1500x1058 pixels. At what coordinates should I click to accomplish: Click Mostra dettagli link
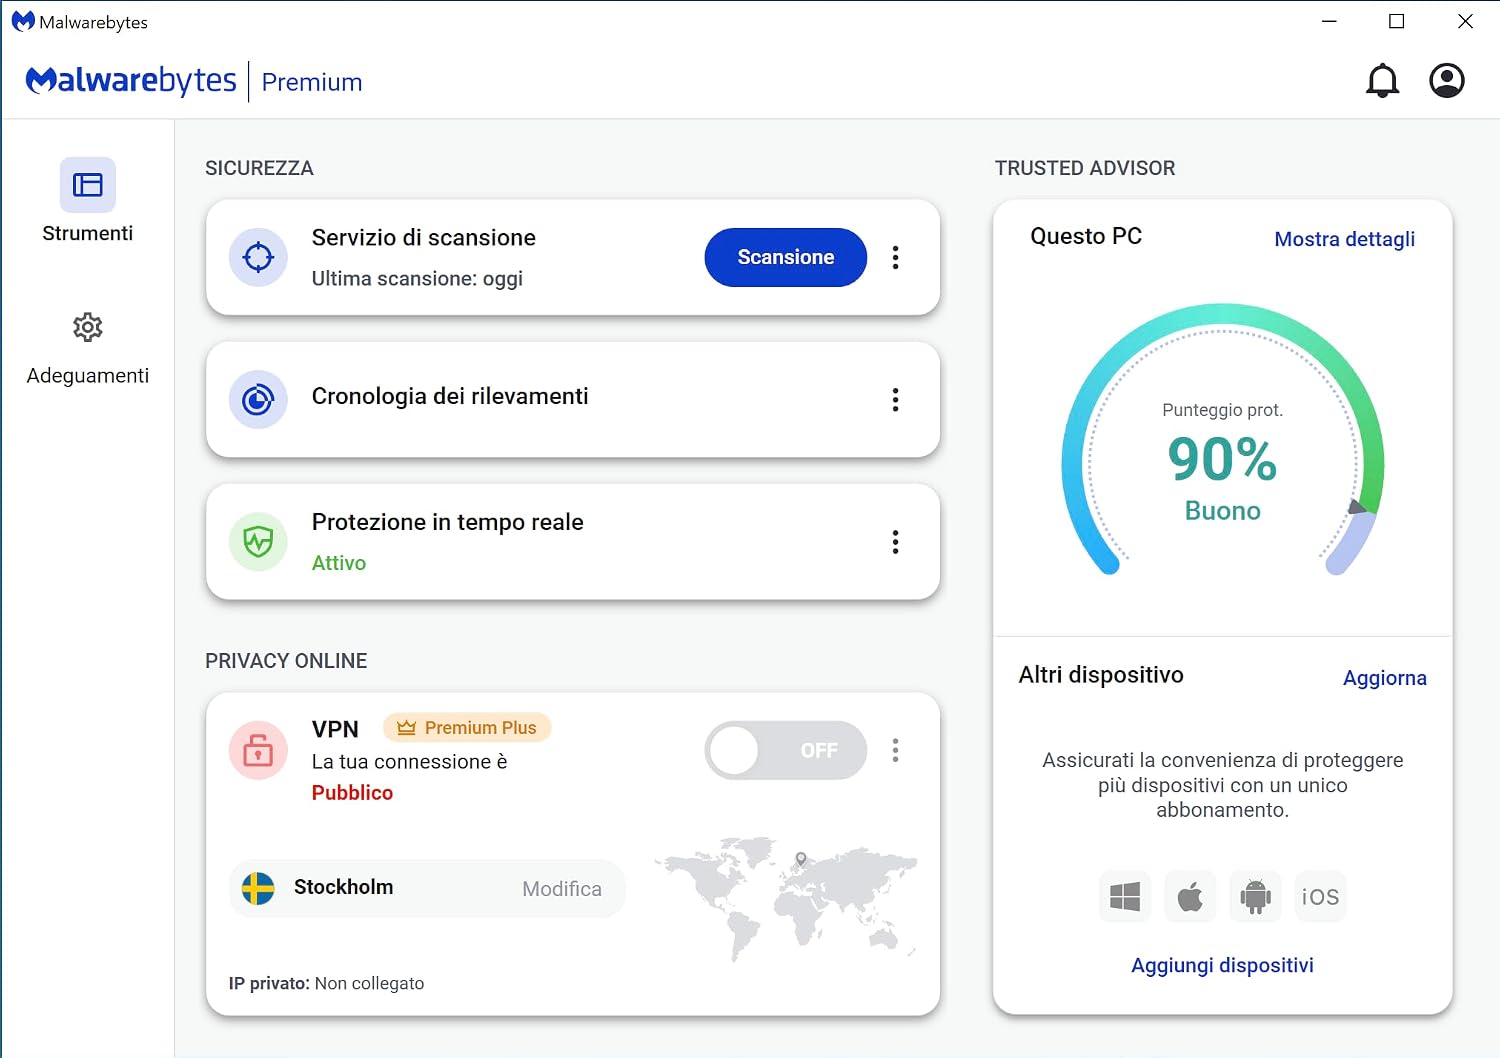[x=1344, y=239]
